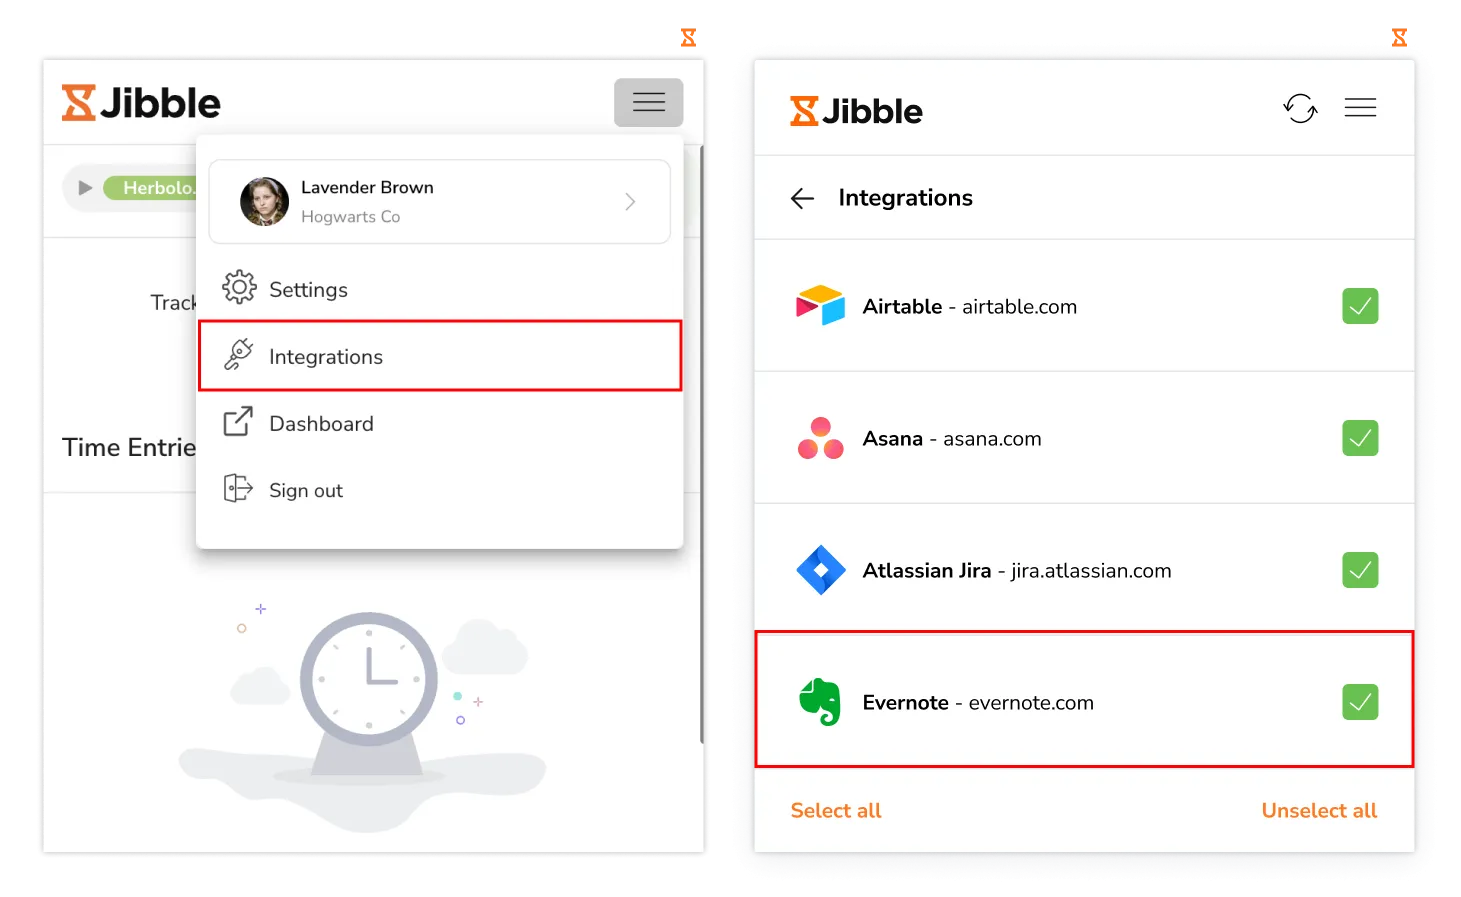
Task: Click the Select all link
Action: coord(836,811)
